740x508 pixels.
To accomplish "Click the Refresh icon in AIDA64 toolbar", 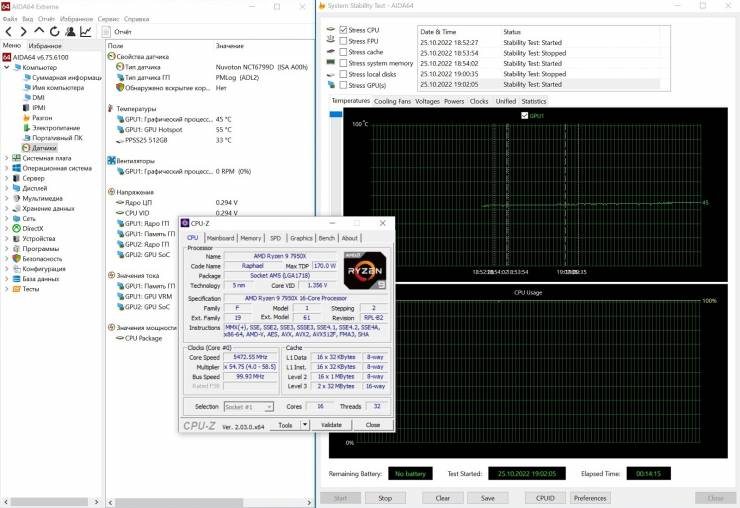I will (x=55, y=32).
